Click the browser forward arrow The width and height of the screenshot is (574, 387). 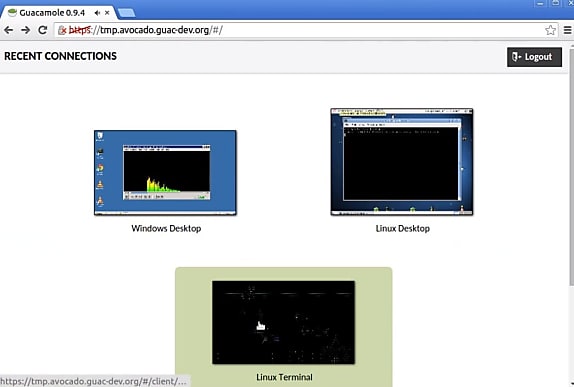pos(25,30)
